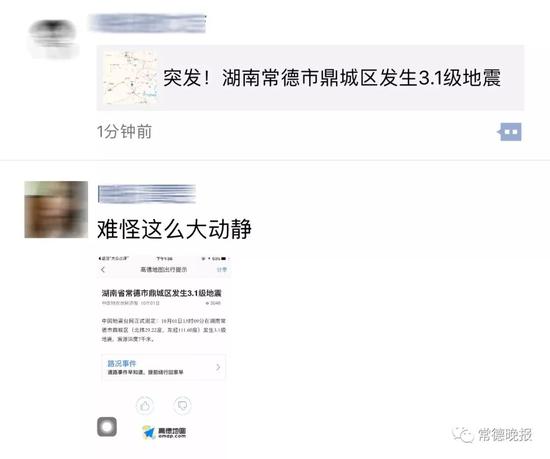Viewport: 550px width, 459px height.
Task: Tap the thumbs-up icon in the screenshot
Action: pos(145,406)
